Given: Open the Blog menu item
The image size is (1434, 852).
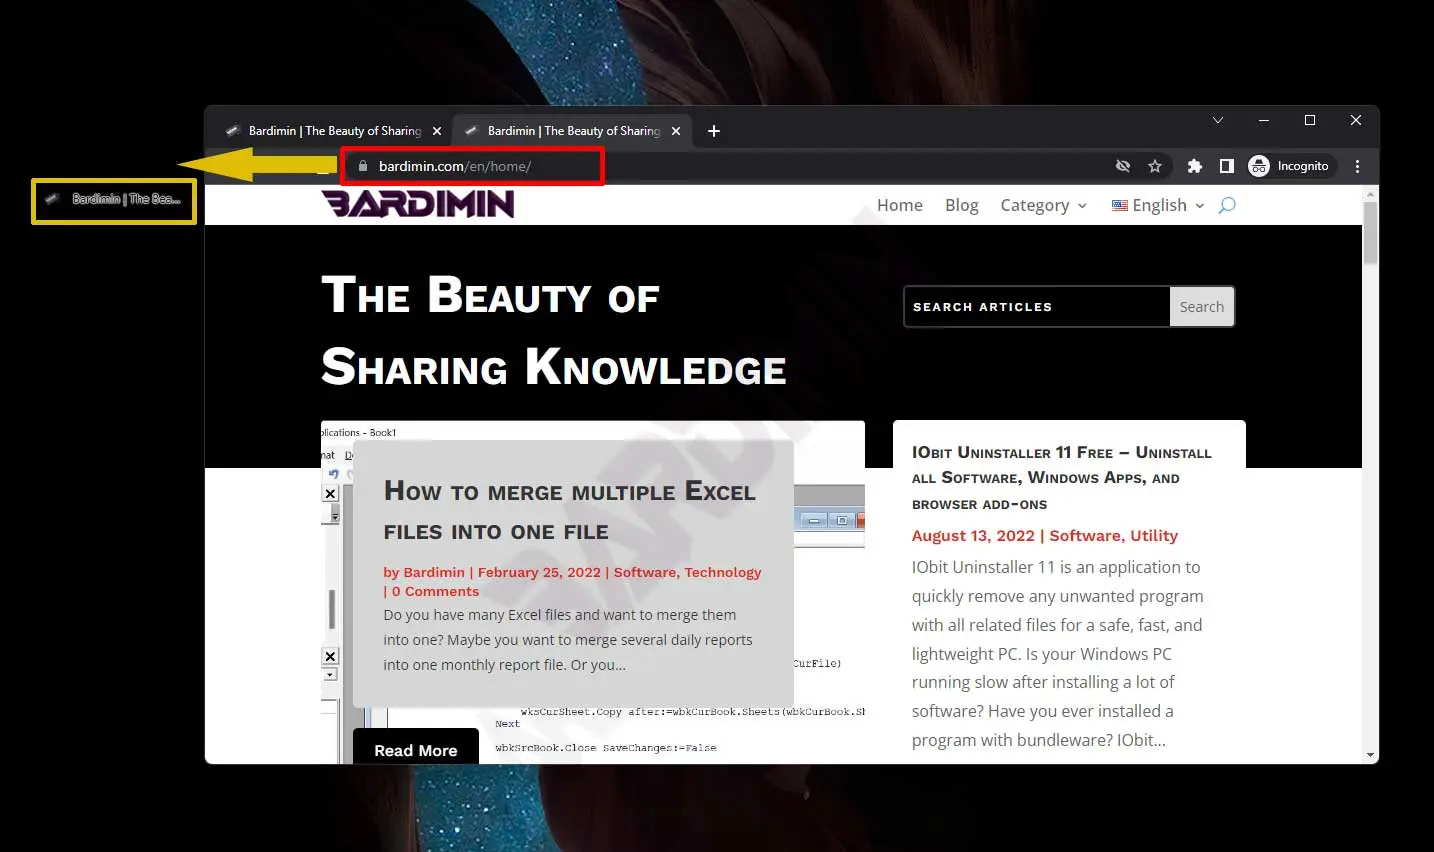Looking at the screenshot, I should 961,205.
